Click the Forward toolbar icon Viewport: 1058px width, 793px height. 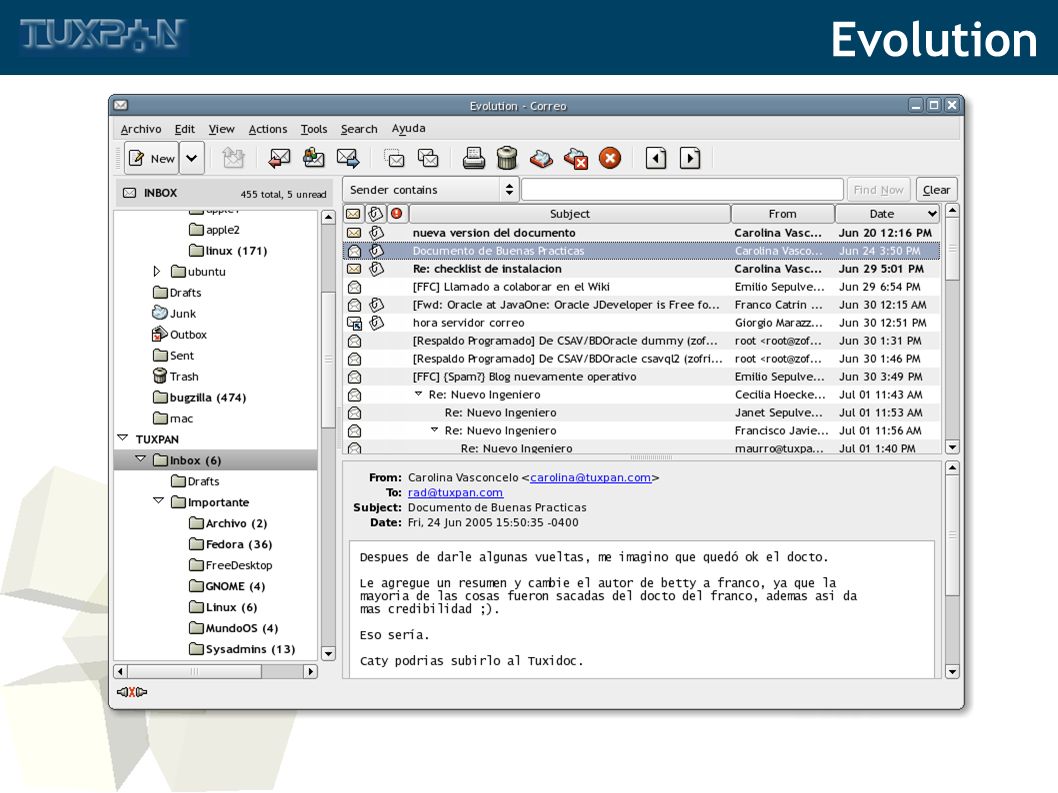click(x=348, y=159)
